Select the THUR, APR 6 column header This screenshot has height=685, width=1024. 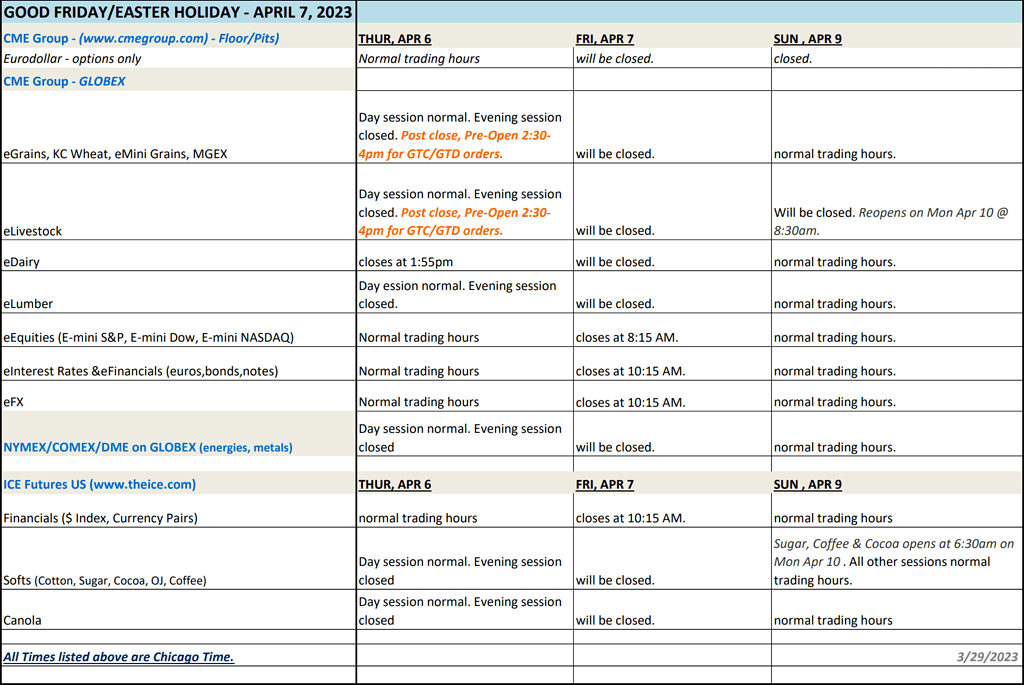point(394,38)
